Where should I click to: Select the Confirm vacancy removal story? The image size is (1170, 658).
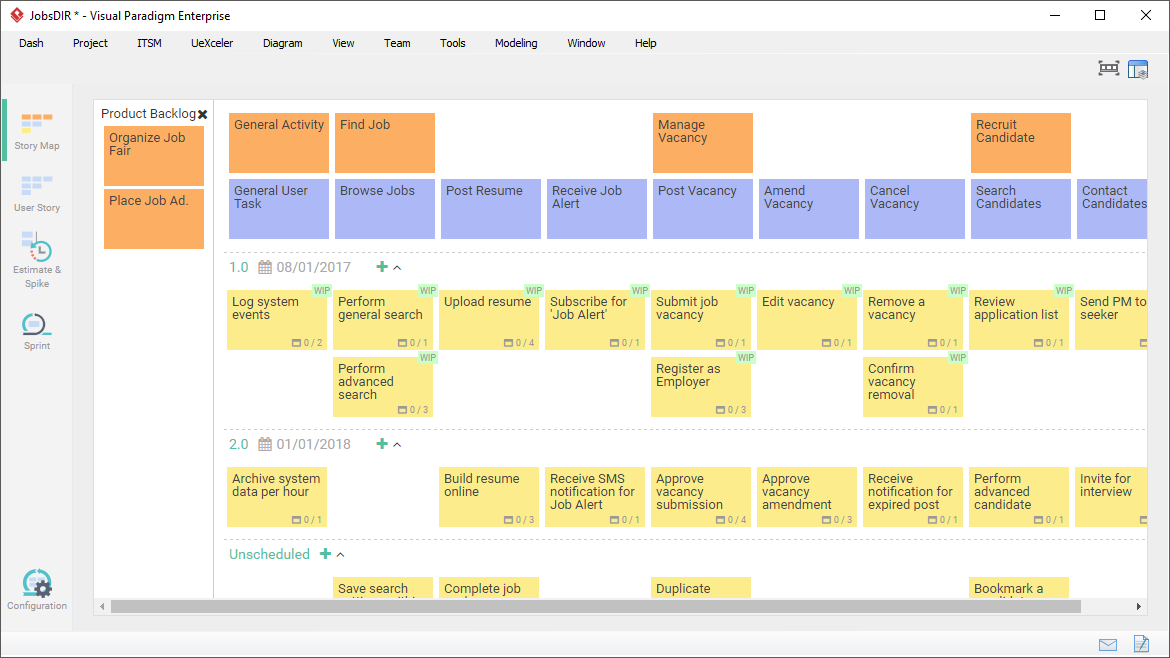tap(913, 386)
